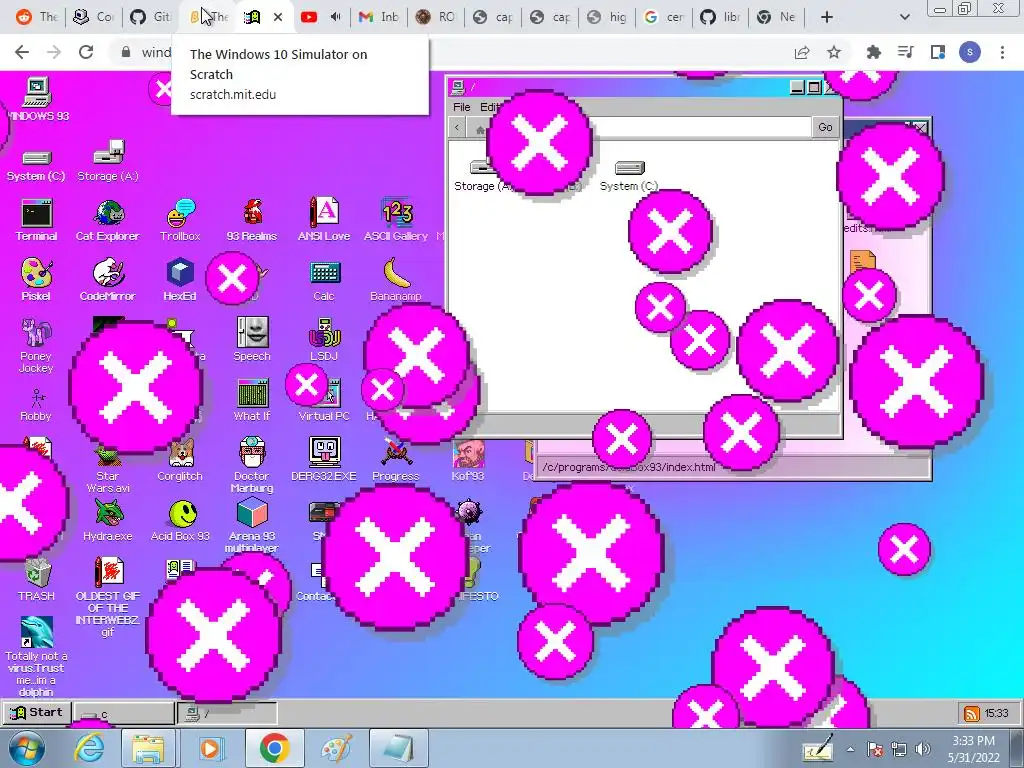The width and height of the screenshot is (1024, 768).
Task: Bookmark this page with the star
Action: pyautogui.click(x=834, y=52)
